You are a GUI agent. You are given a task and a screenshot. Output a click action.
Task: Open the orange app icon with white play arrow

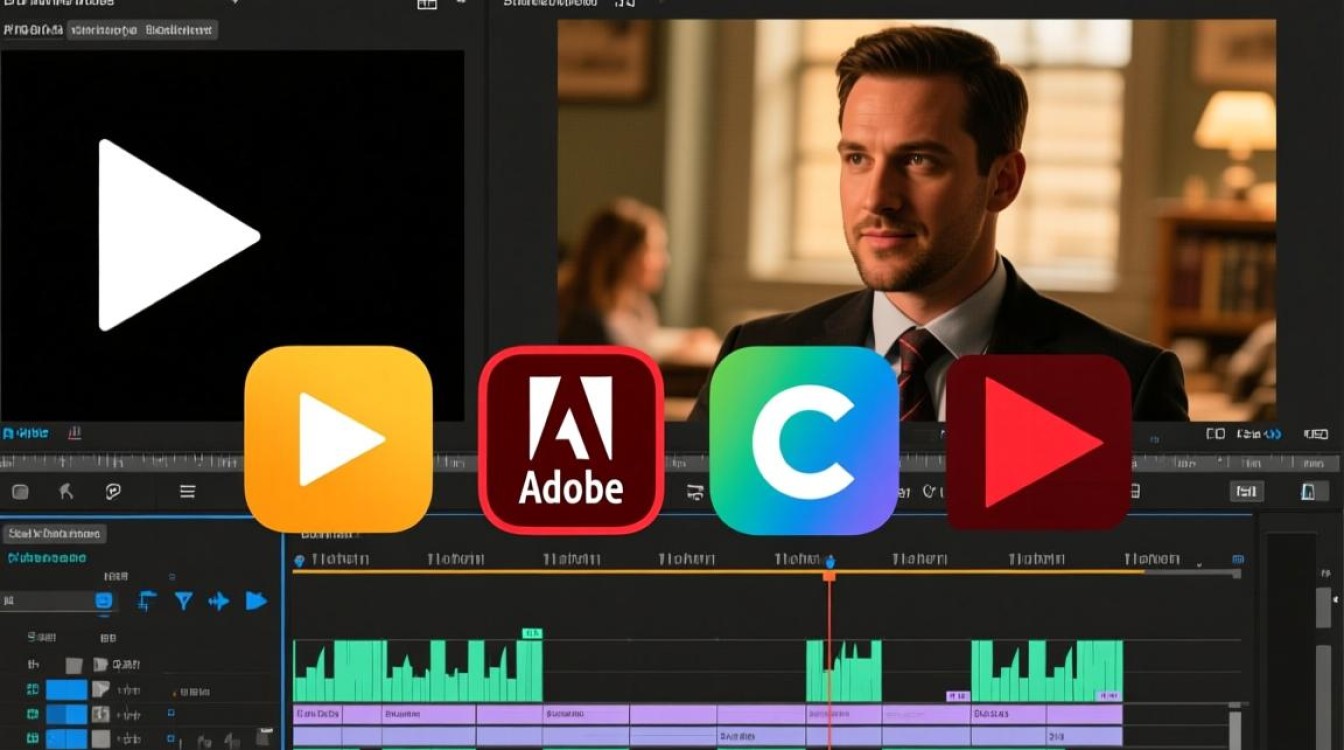coord(338,439)
